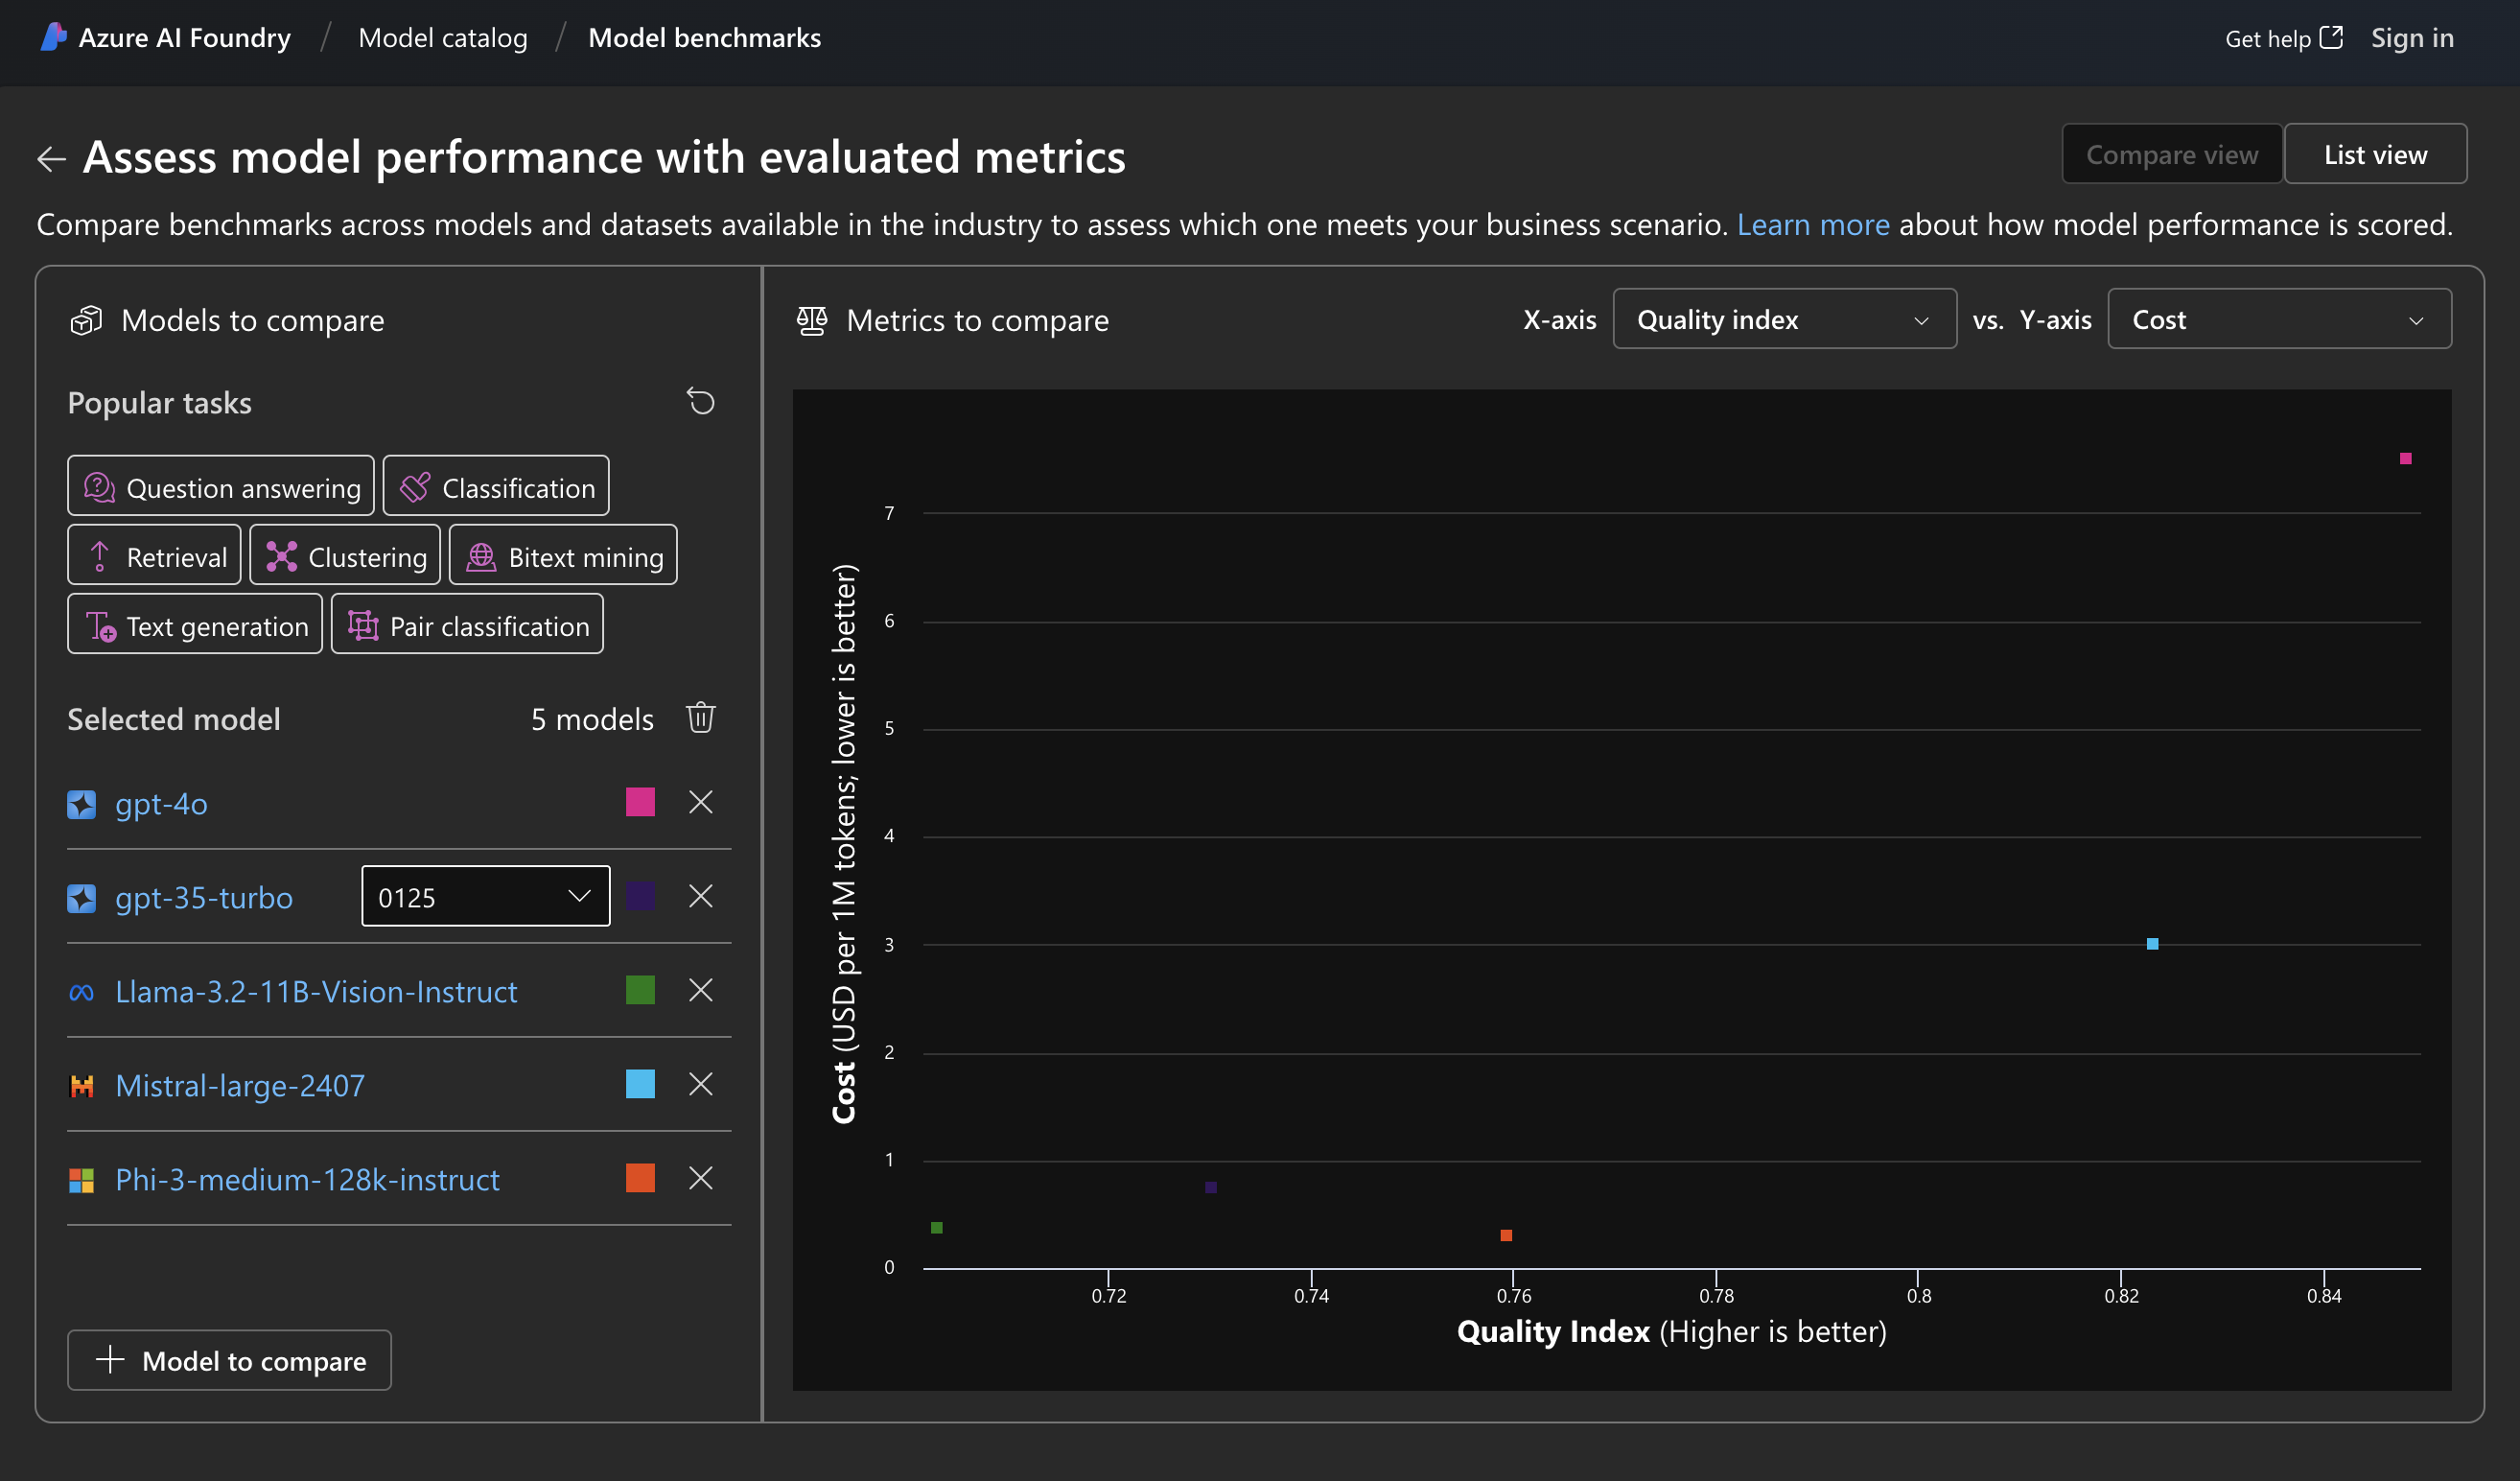Image resolution: width=2520 pixels, height=1481 pixels.
Task: Click the Learn more link
Action: coord(1813,224)
